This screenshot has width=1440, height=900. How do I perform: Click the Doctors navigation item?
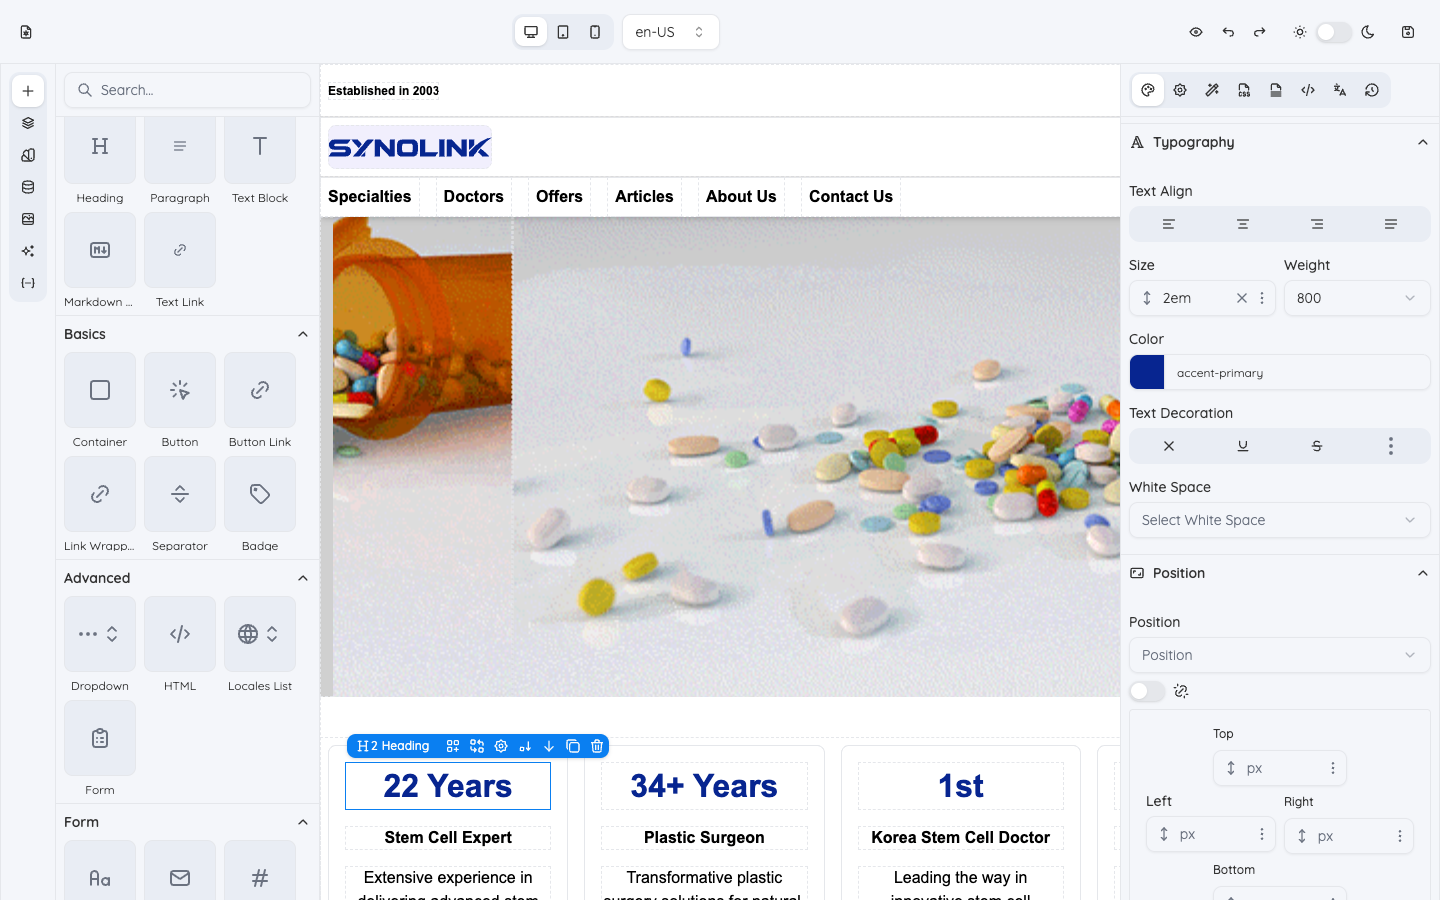[x=474, y=196]
